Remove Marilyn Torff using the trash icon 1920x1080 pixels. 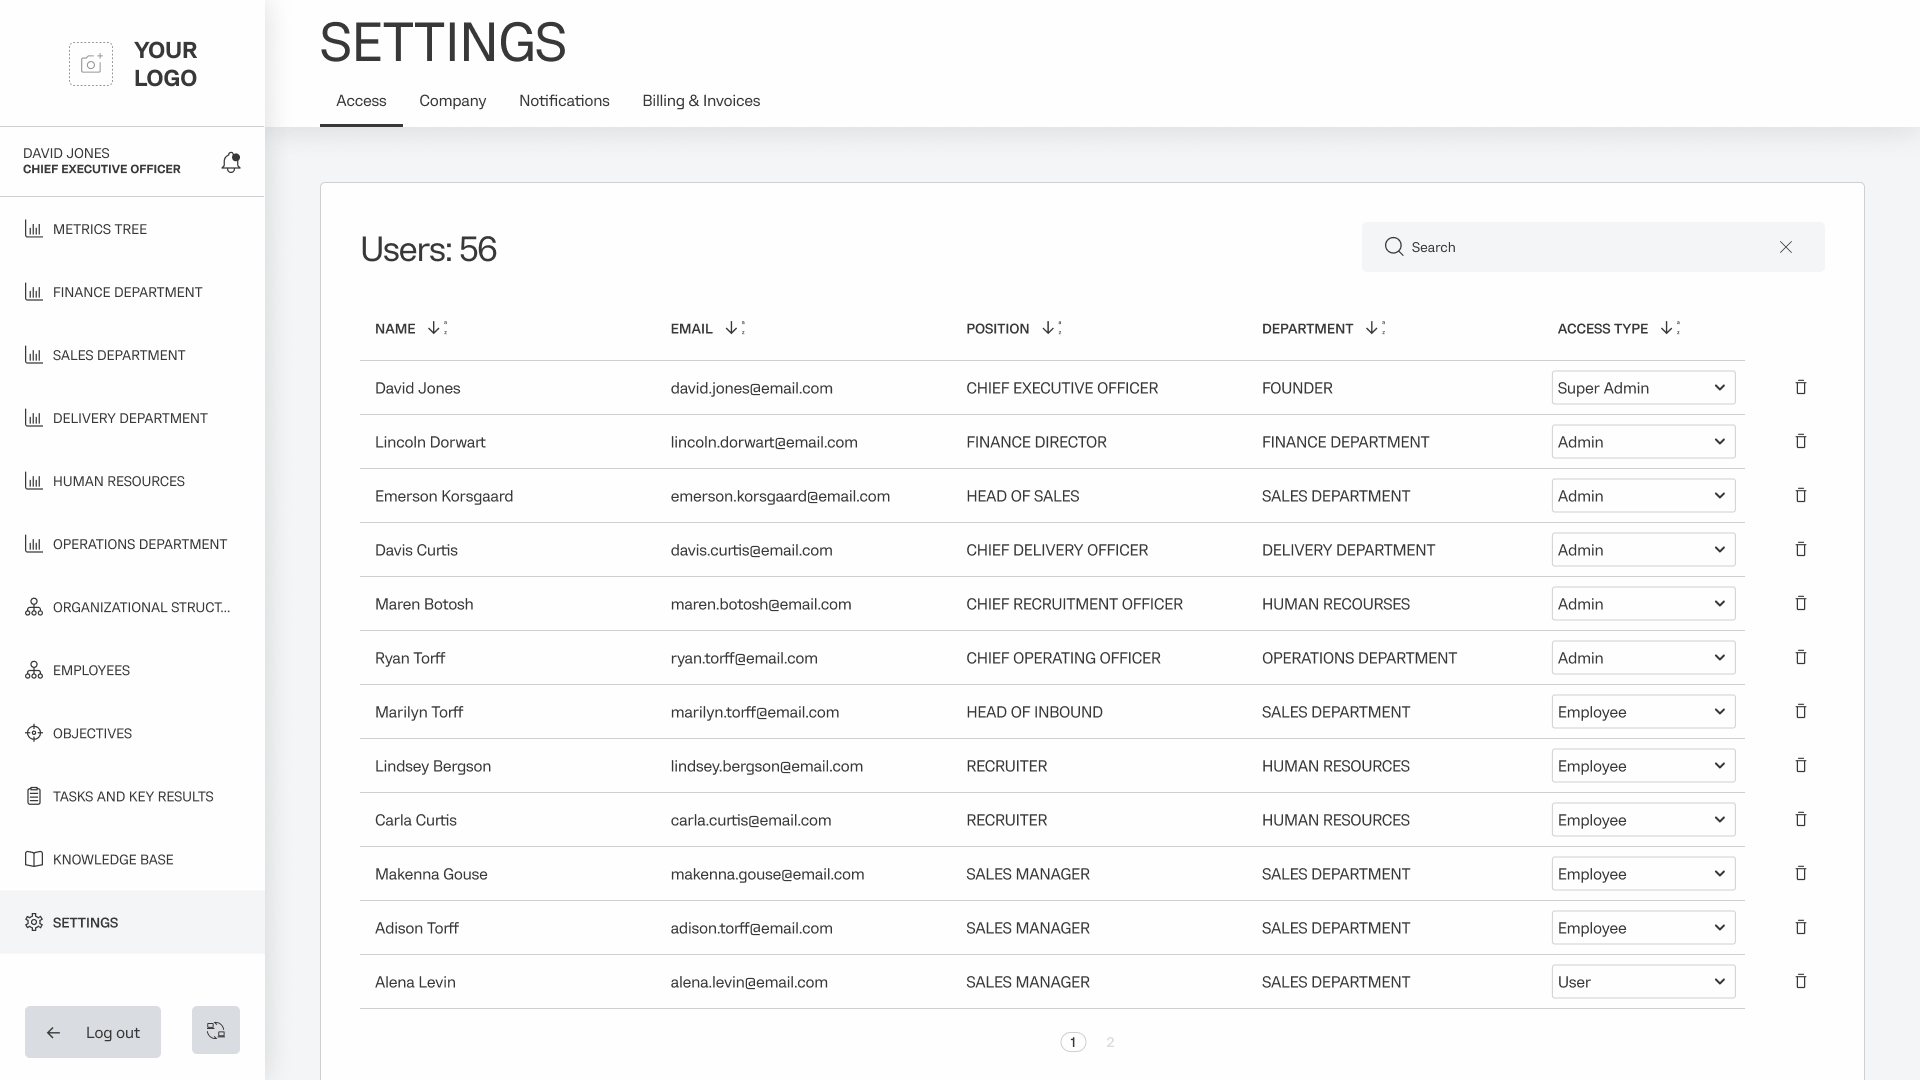click(x=1800, y=712)
